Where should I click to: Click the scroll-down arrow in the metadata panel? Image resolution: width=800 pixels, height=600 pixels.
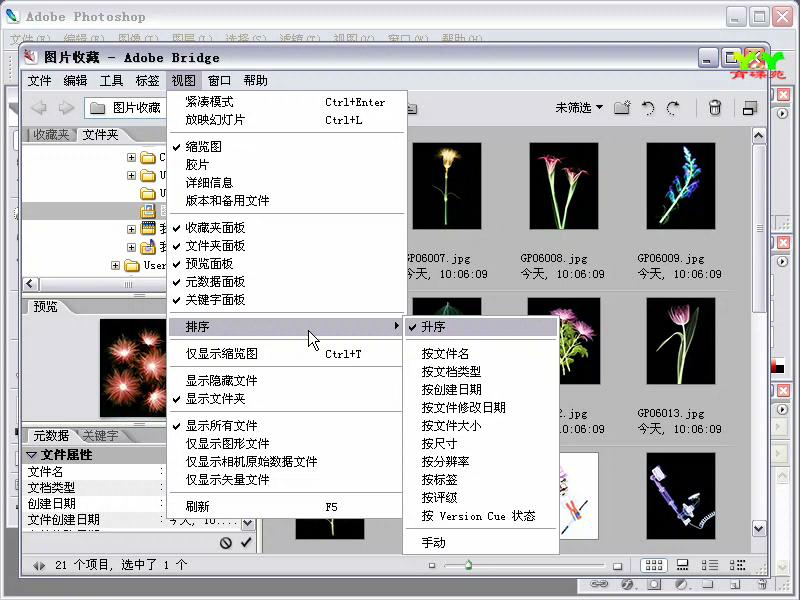(247, 523)
